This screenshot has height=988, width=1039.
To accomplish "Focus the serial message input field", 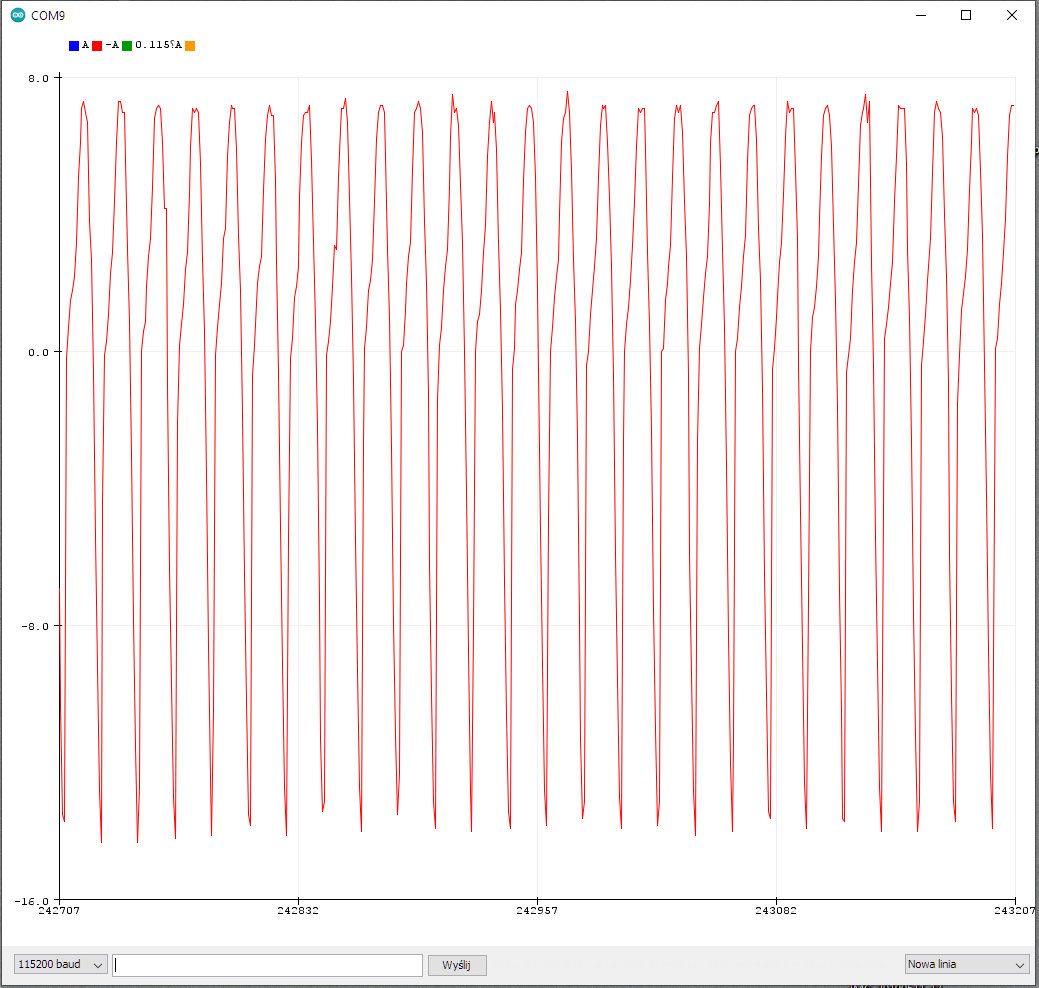I will 268,965.
